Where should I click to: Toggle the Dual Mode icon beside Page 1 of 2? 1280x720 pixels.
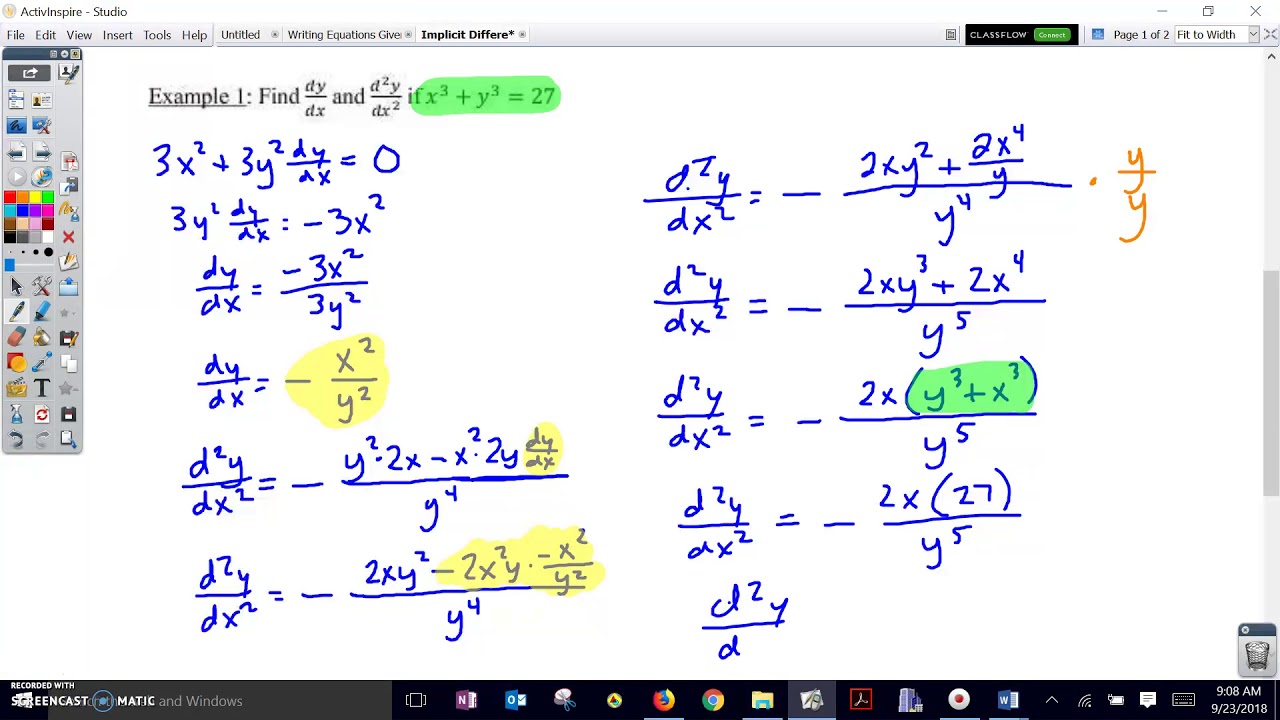click(x=1097, y=35)
